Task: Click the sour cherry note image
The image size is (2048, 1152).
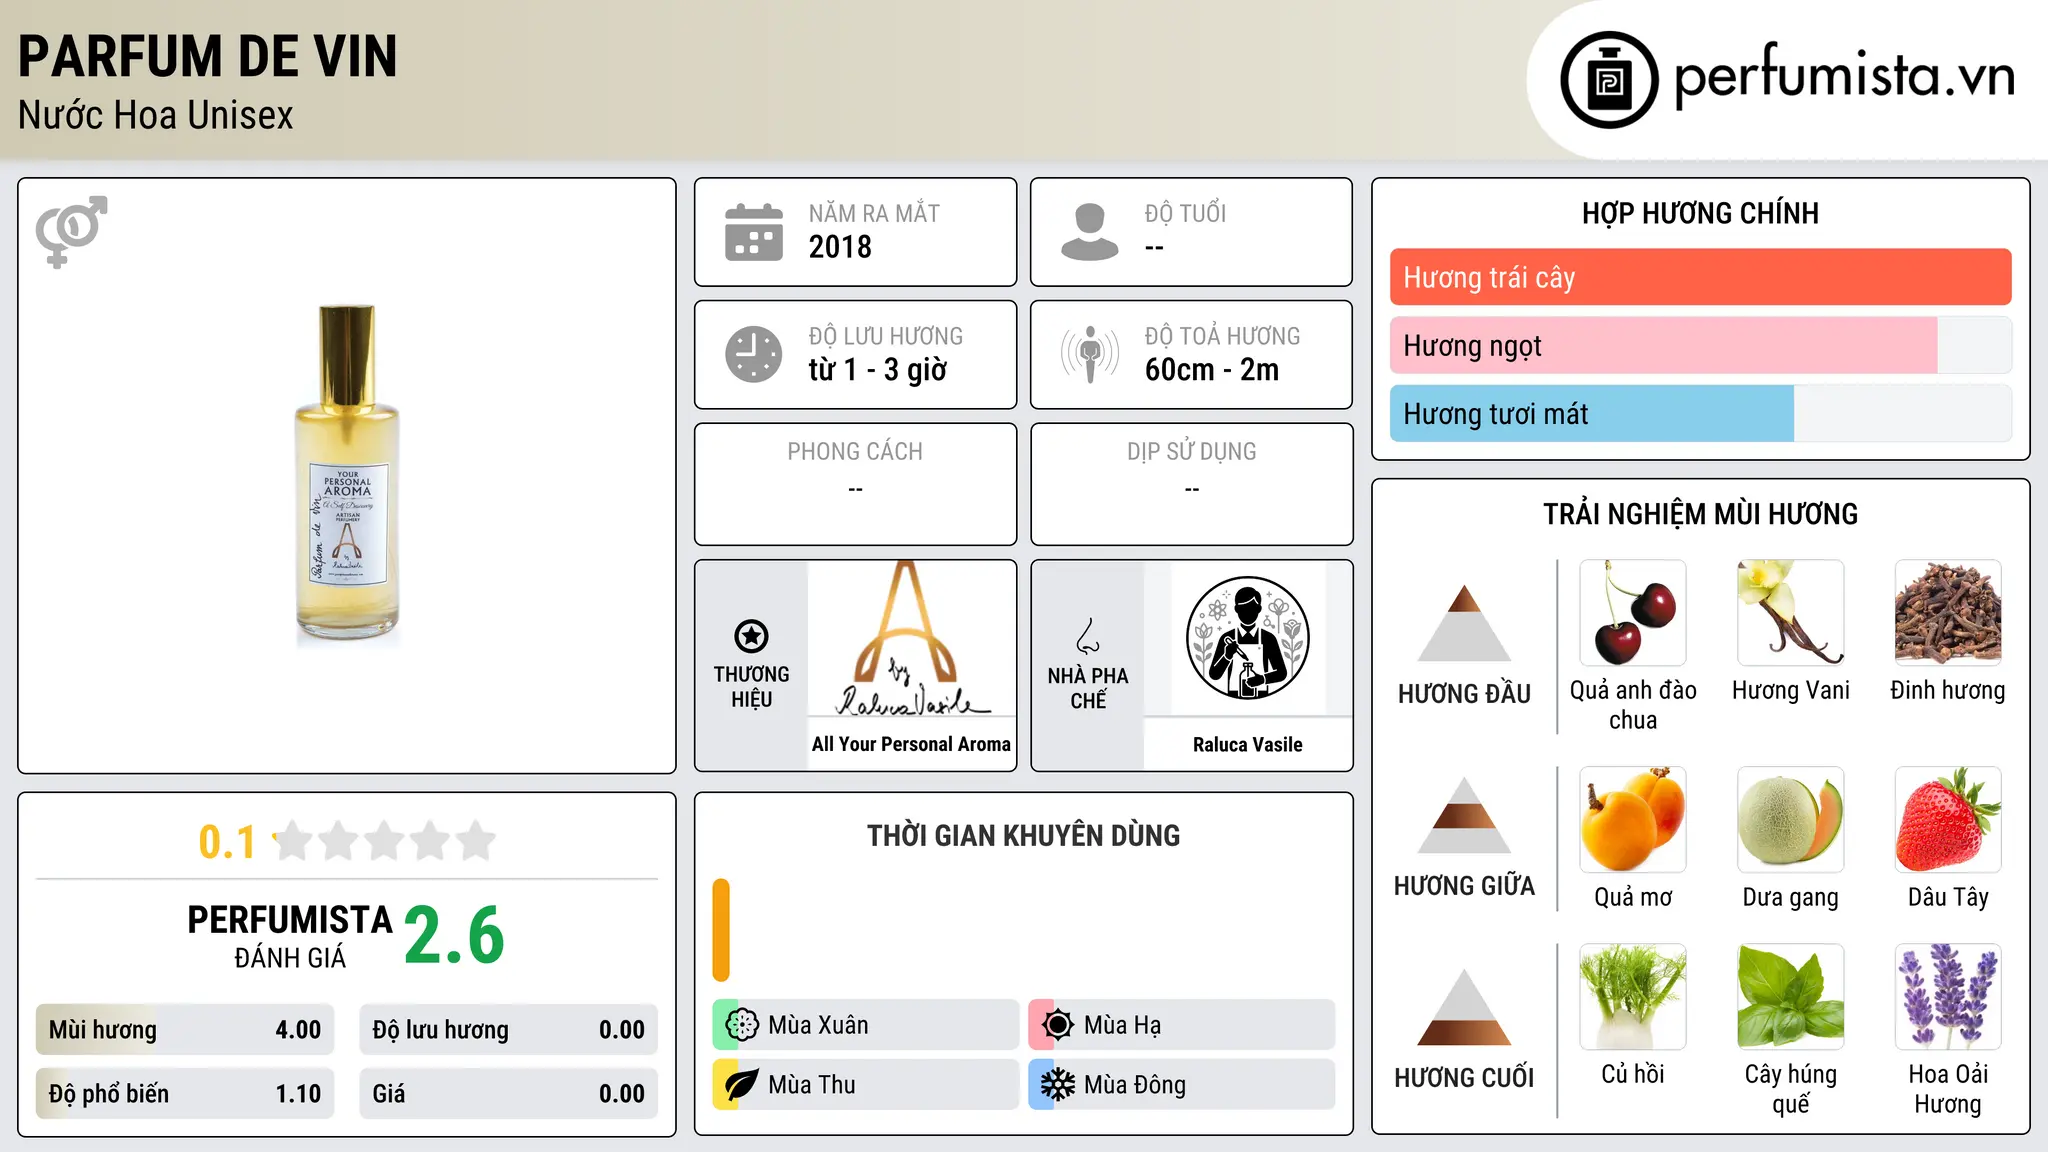Action: point(1633,612)
